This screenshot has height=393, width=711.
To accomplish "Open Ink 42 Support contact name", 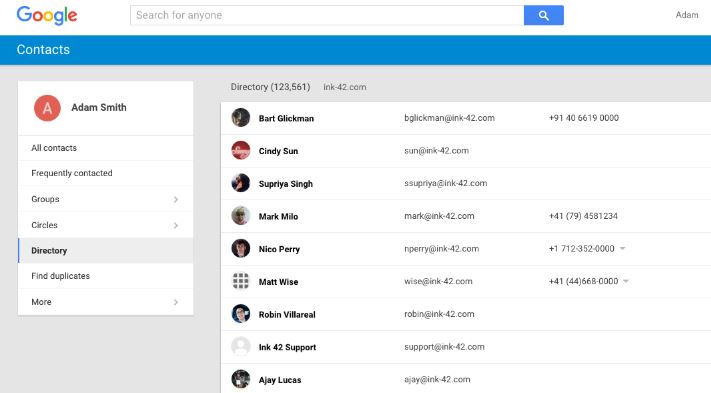I will [287, 347].
